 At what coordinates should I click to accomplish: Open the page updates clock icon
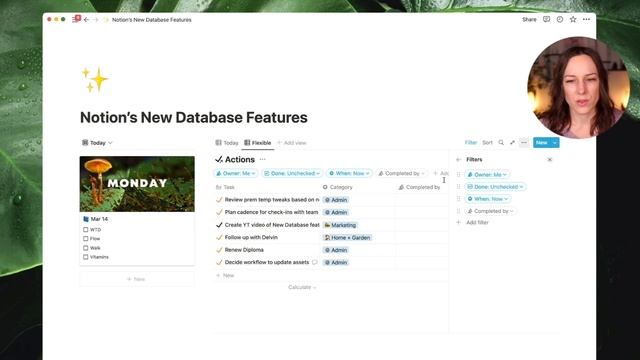pos(560,19)
